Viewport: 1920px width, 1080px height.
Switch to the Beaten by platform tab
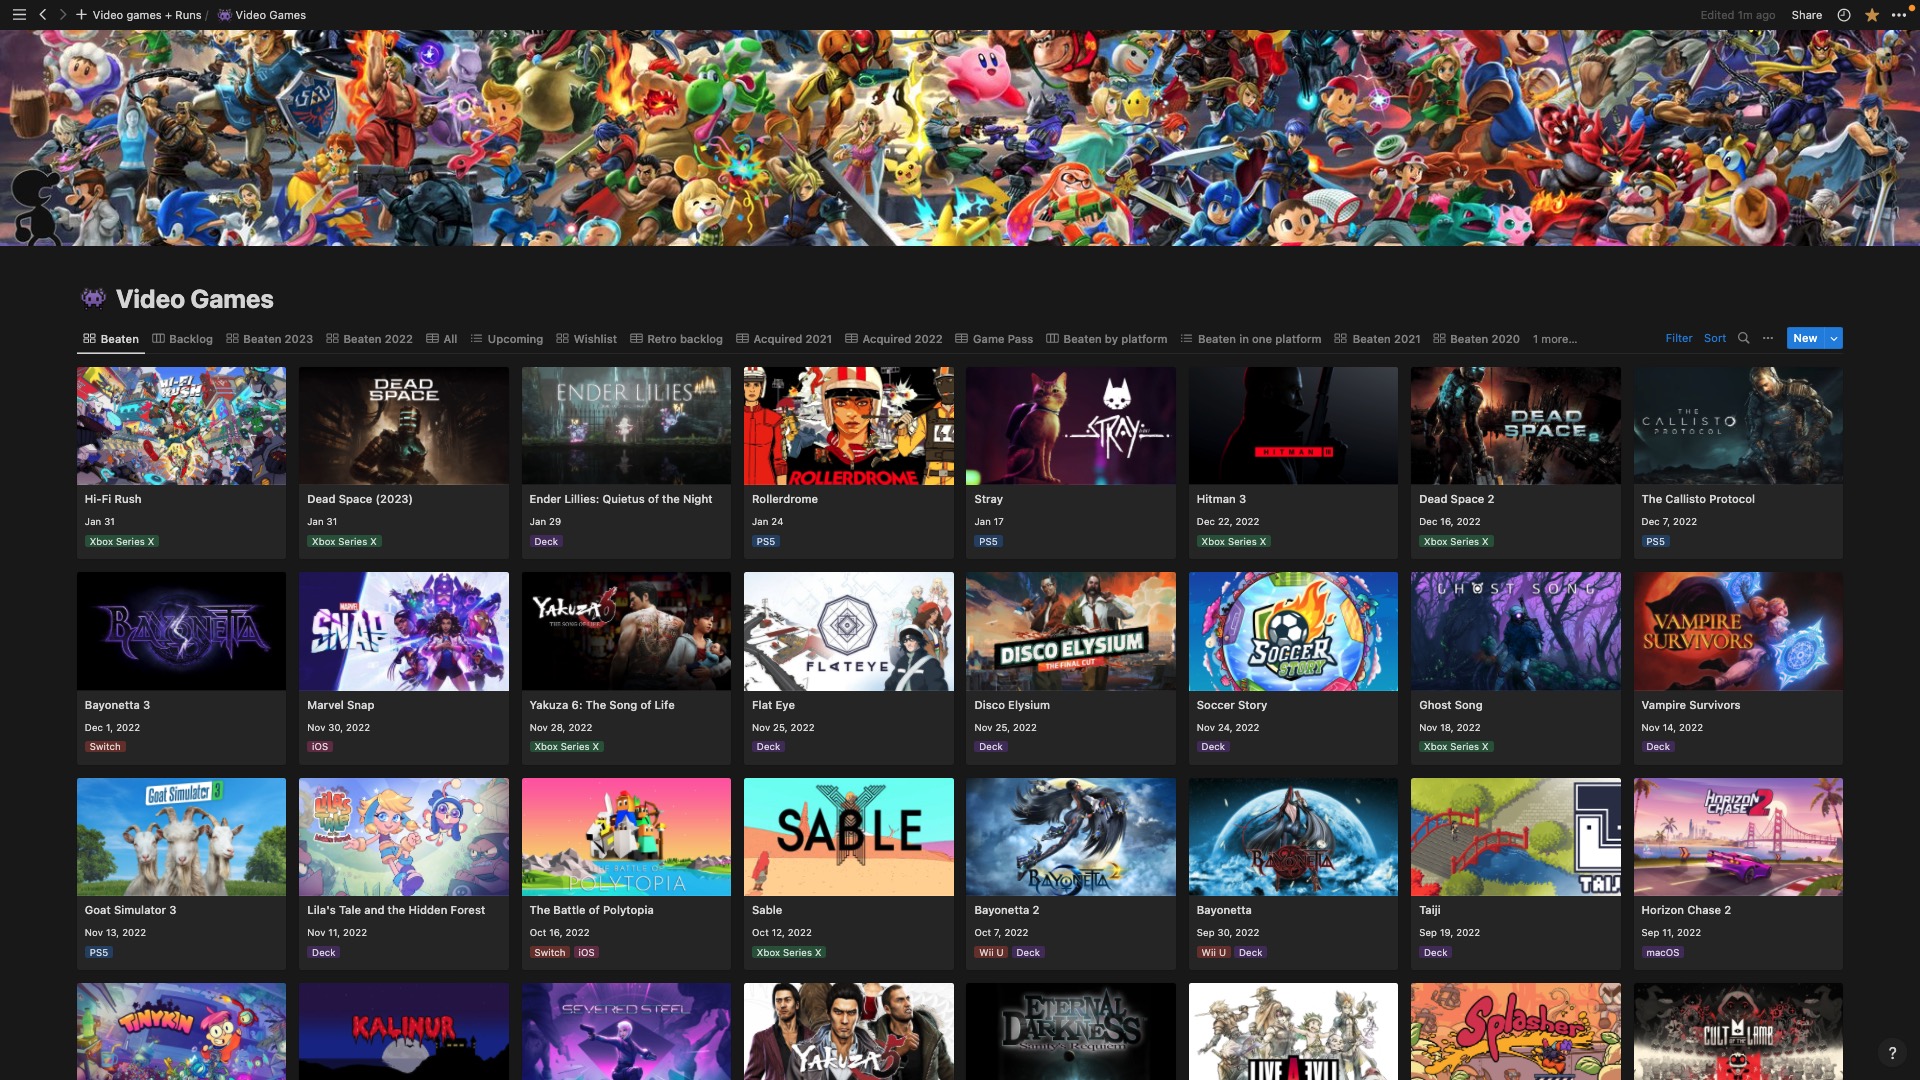1106,339
